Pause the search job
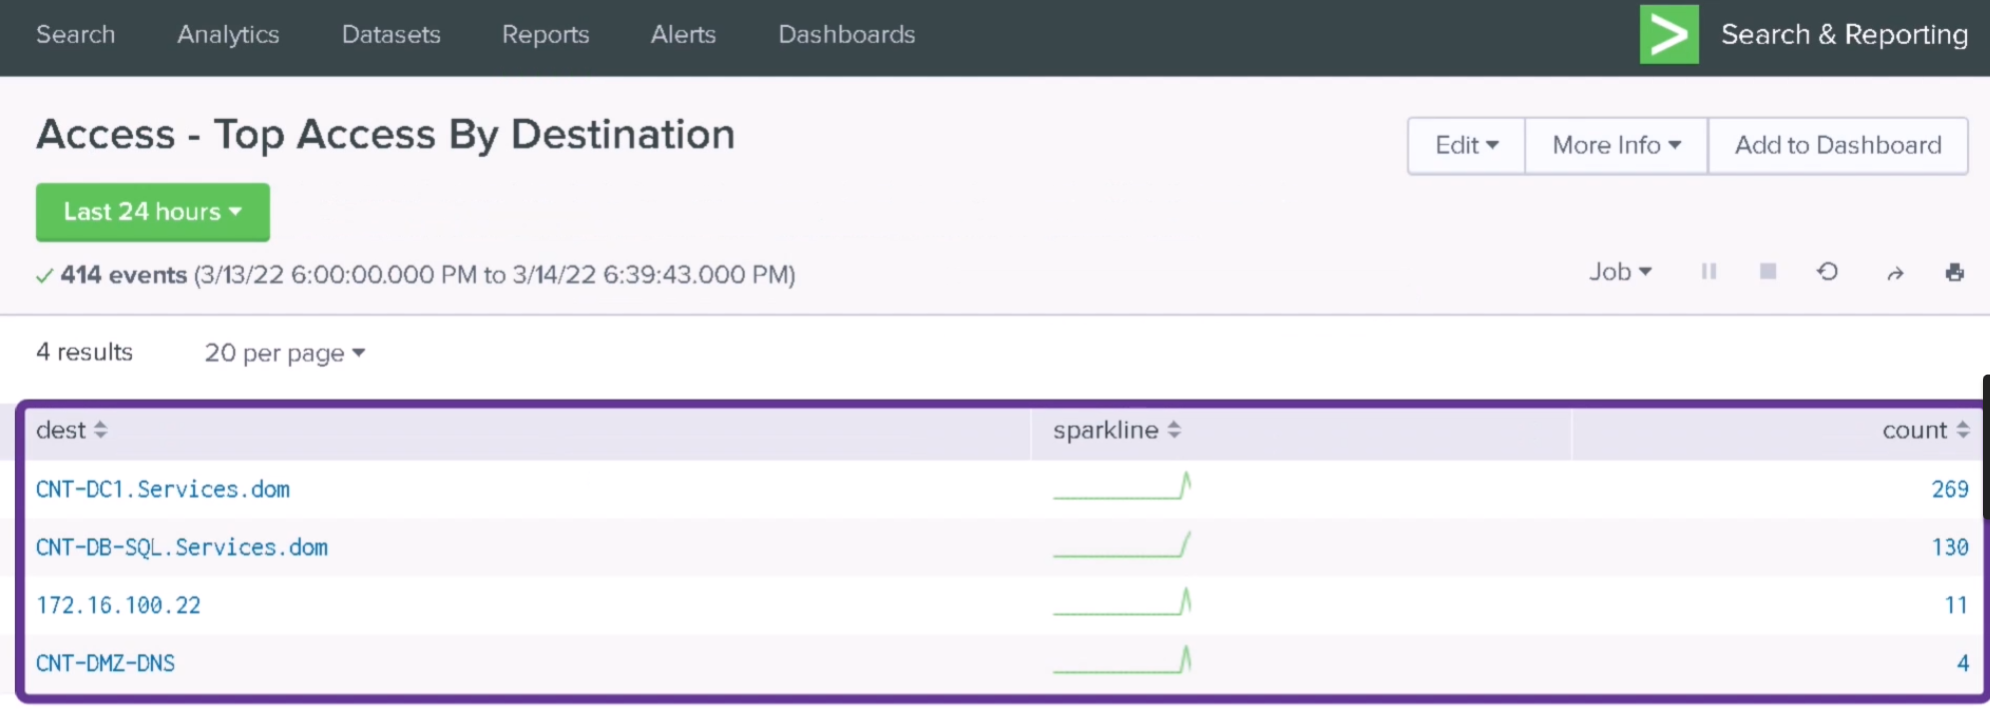The image size is (1990, 726). 1709,272
